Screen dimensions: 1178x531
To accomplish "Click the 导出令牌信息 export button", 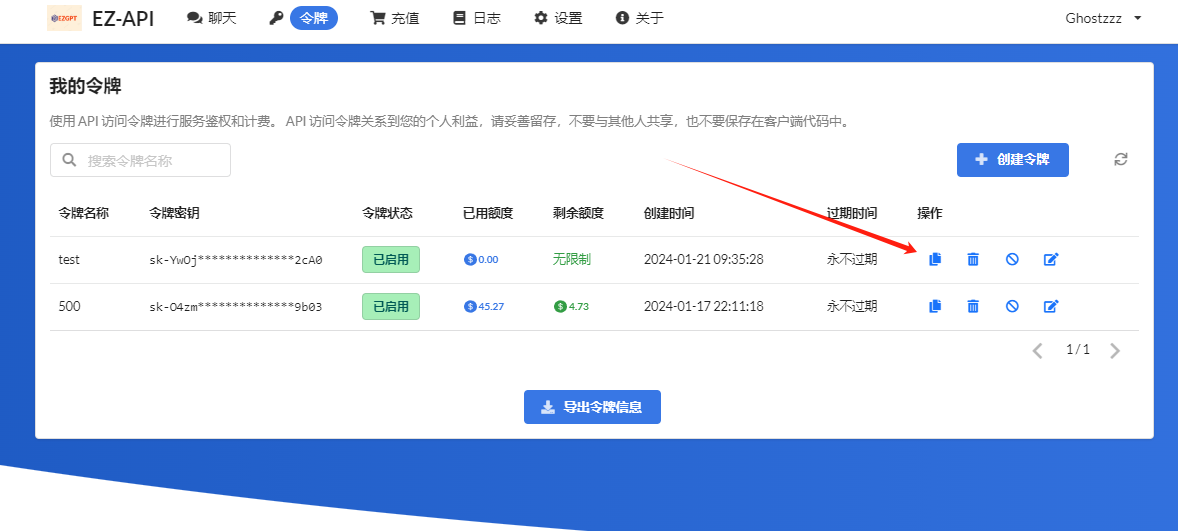I will pyautogui.click(x=592, y=407).
